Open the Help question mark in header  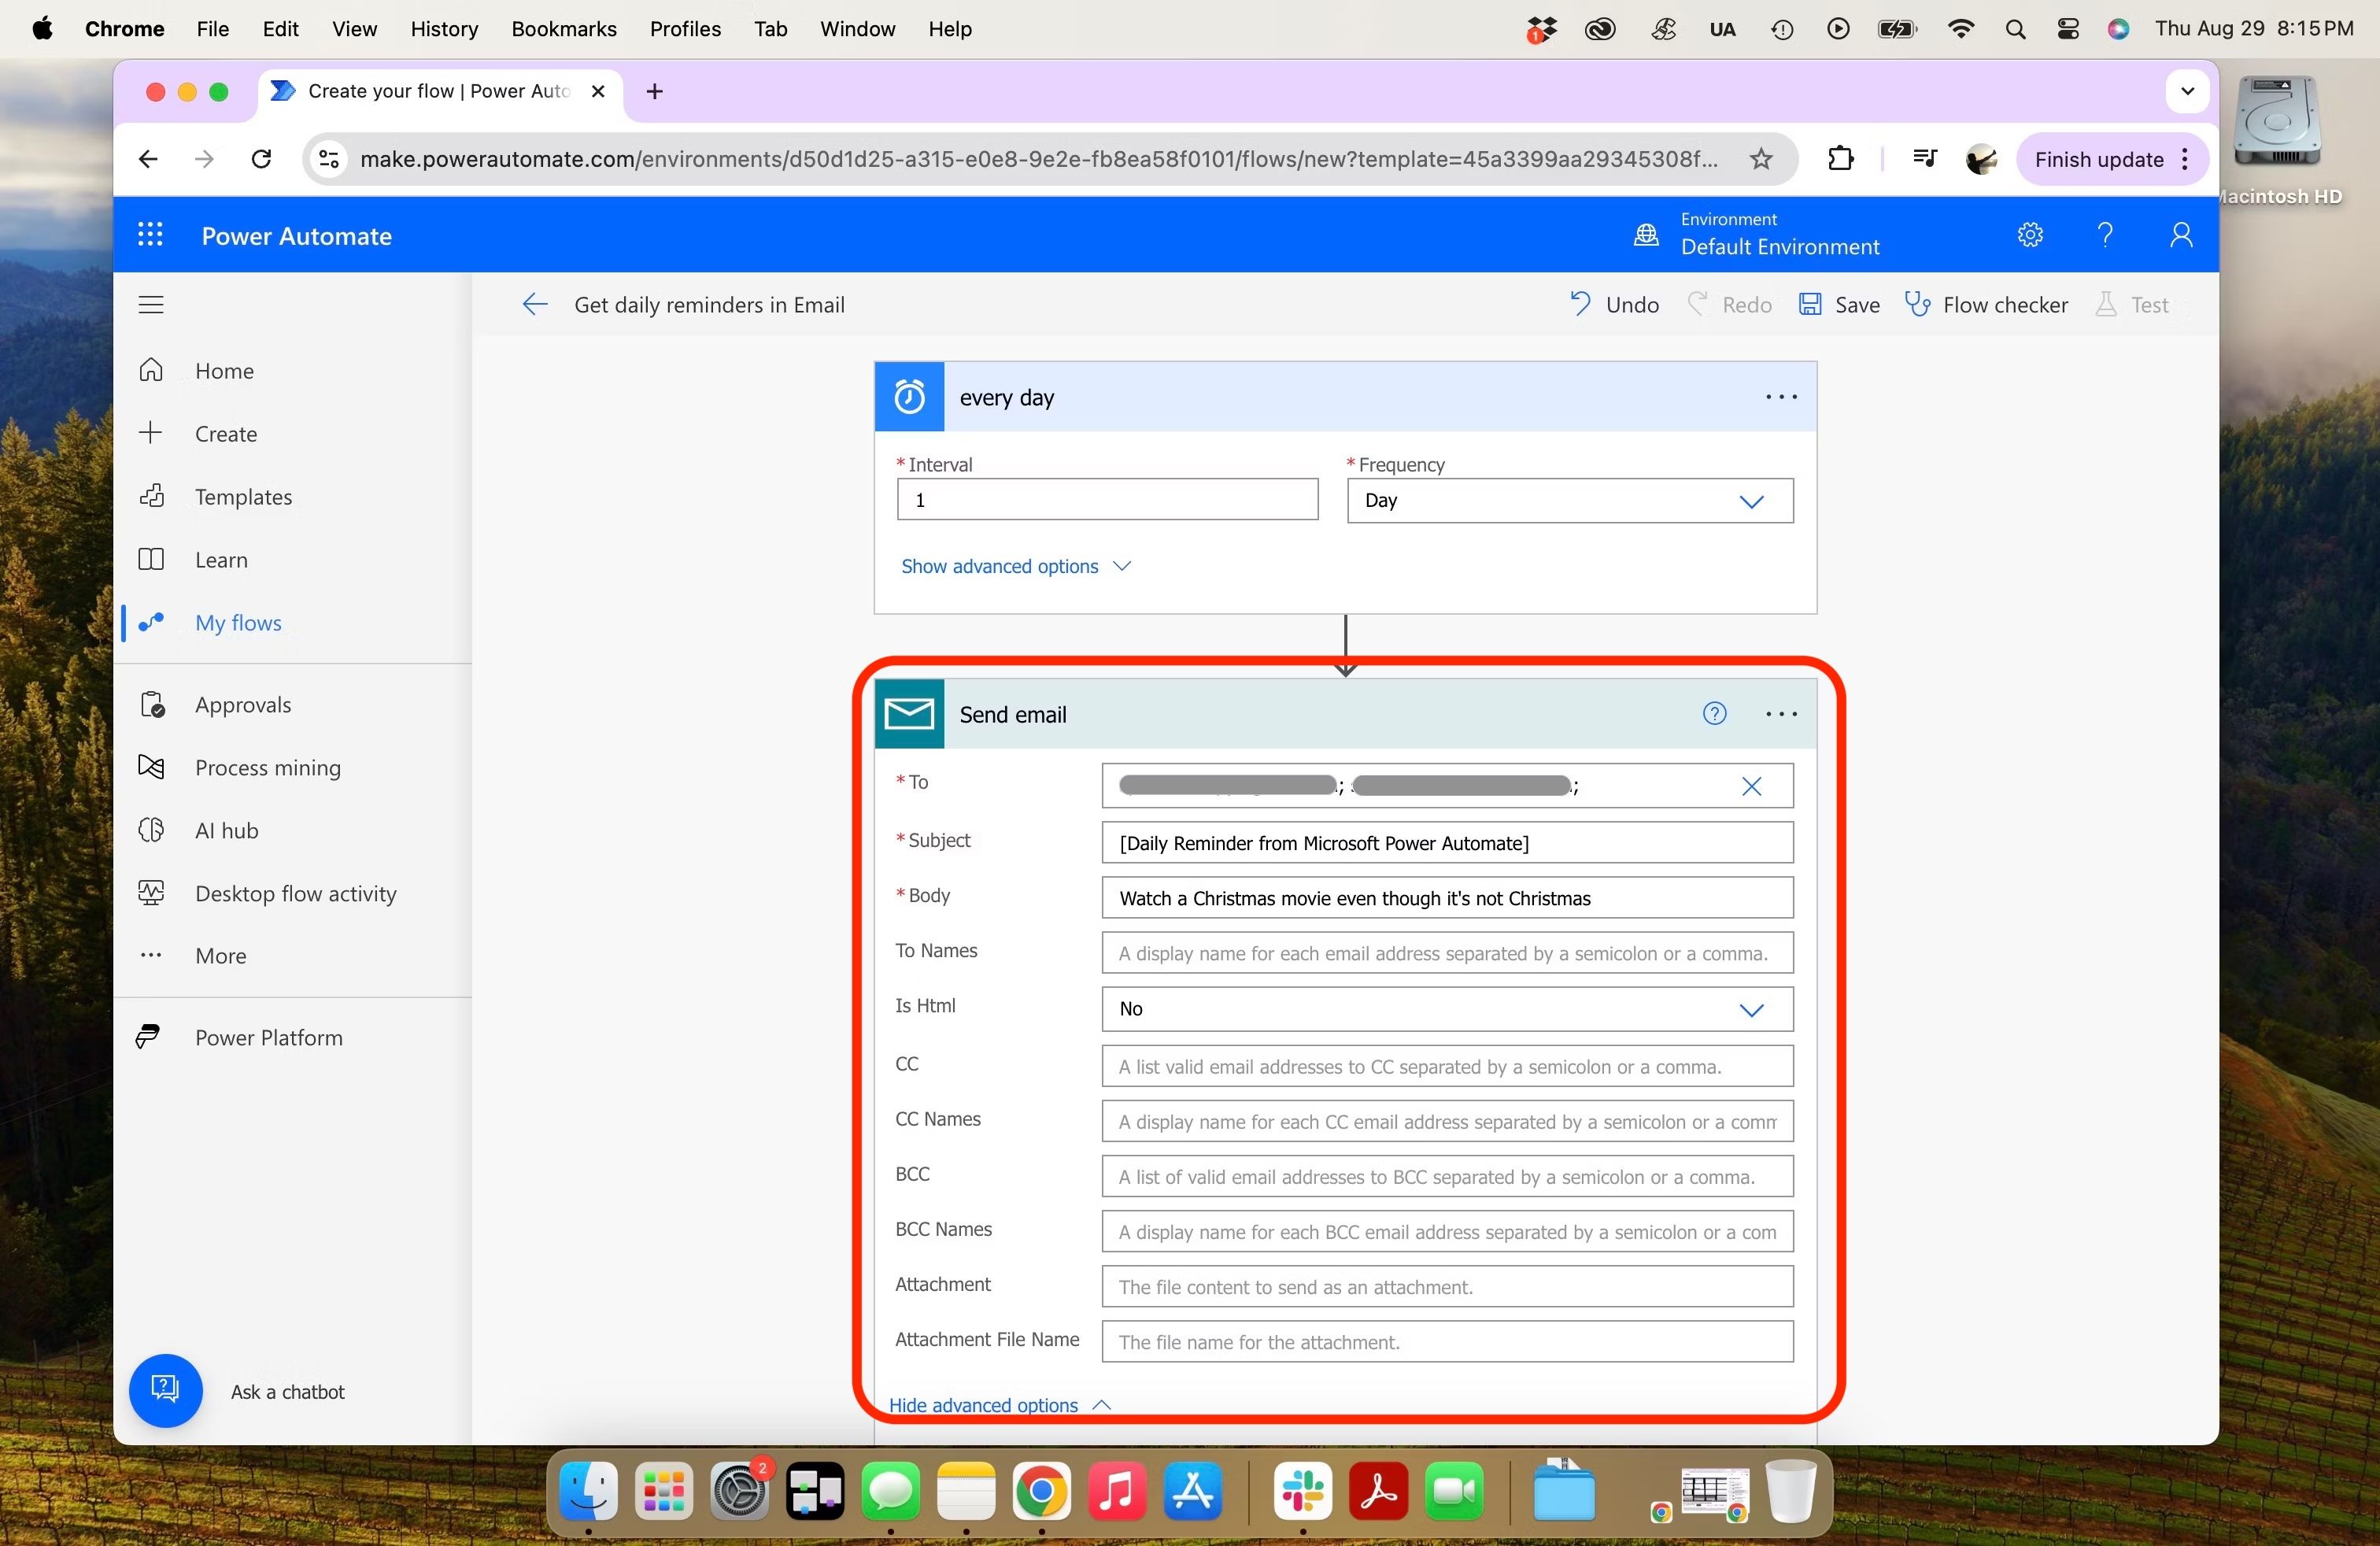click(2105, 235)
